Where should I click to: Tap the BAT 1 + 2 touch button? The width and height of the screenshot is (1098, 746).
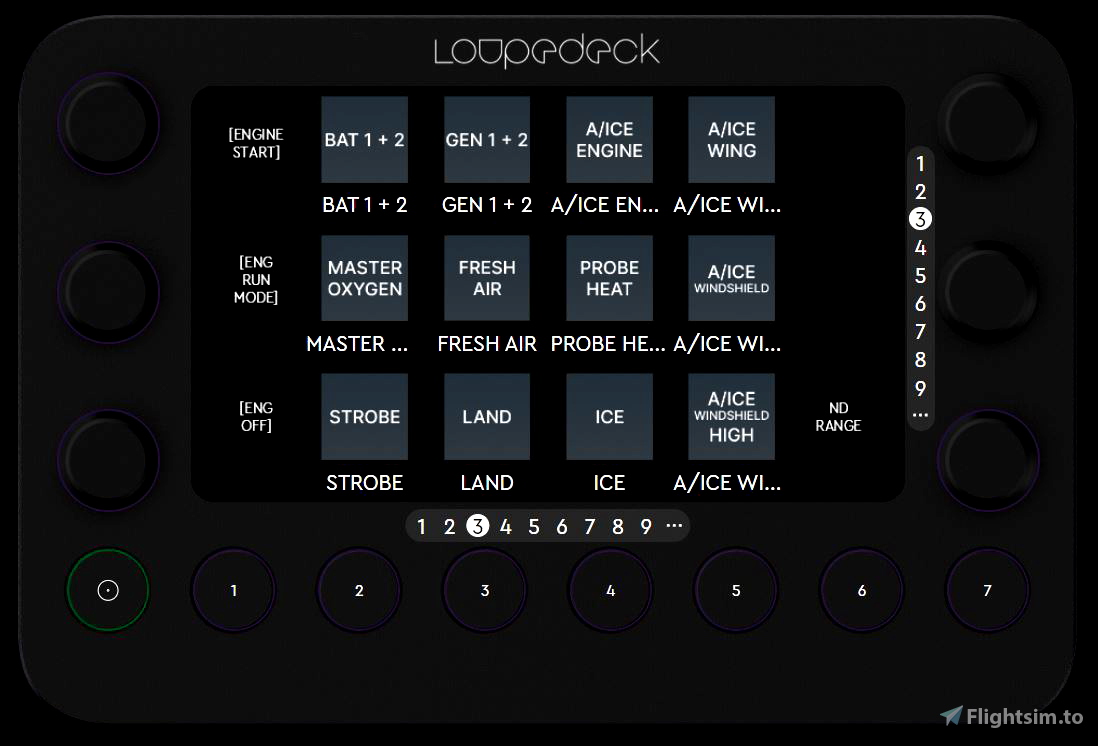pos(364,139)
